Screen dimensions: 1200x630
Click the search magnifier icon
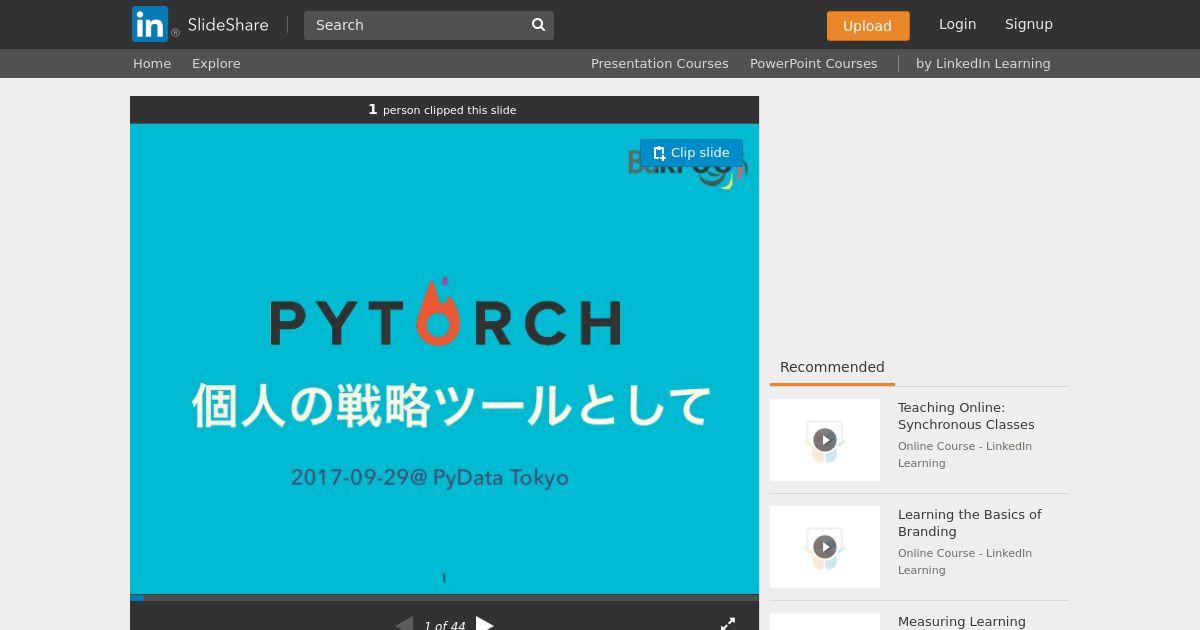pos(538,25)
